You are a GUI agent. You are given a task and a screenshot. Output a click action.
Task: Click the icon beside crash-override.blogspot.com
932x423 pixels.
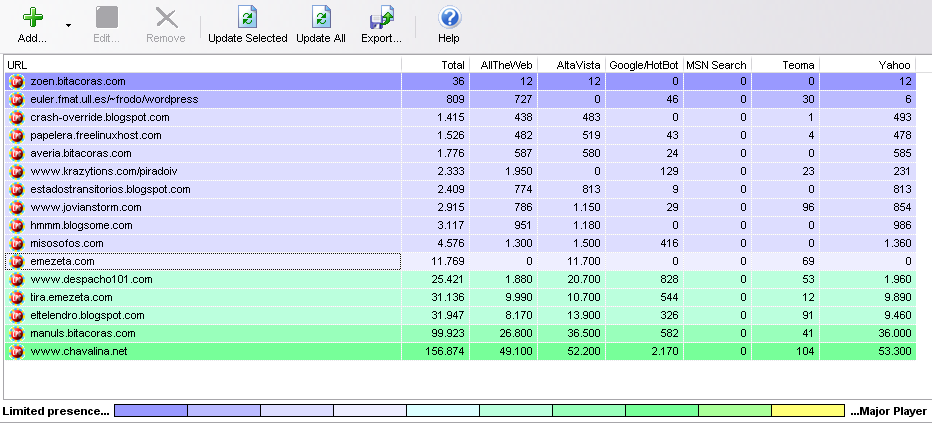click(17, 118)
